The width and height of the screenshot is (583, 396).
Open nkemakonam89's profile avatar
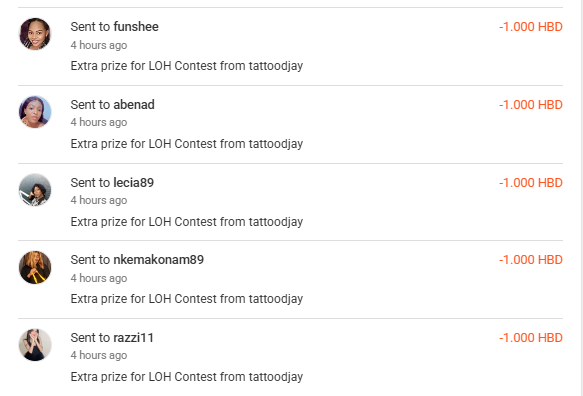tap(35, 267)
